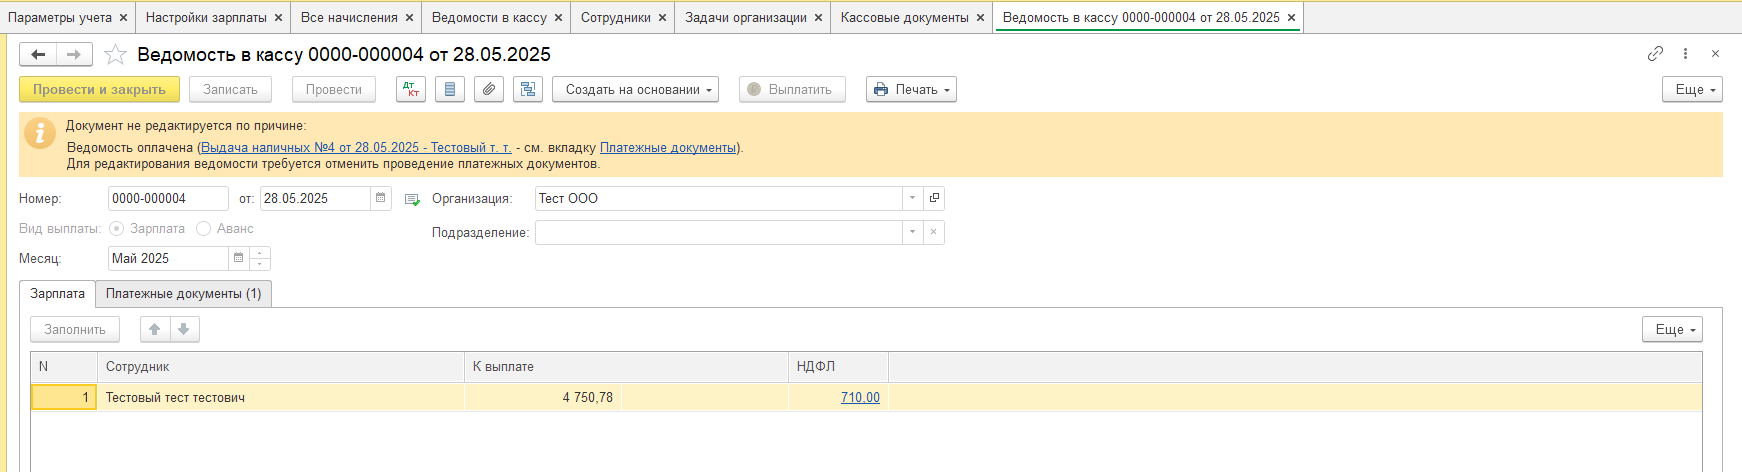Open the Выдача наличных №4 link
Image resolution: width=1742 pixels, height=472 pixels.
click(x=355, y=148)
